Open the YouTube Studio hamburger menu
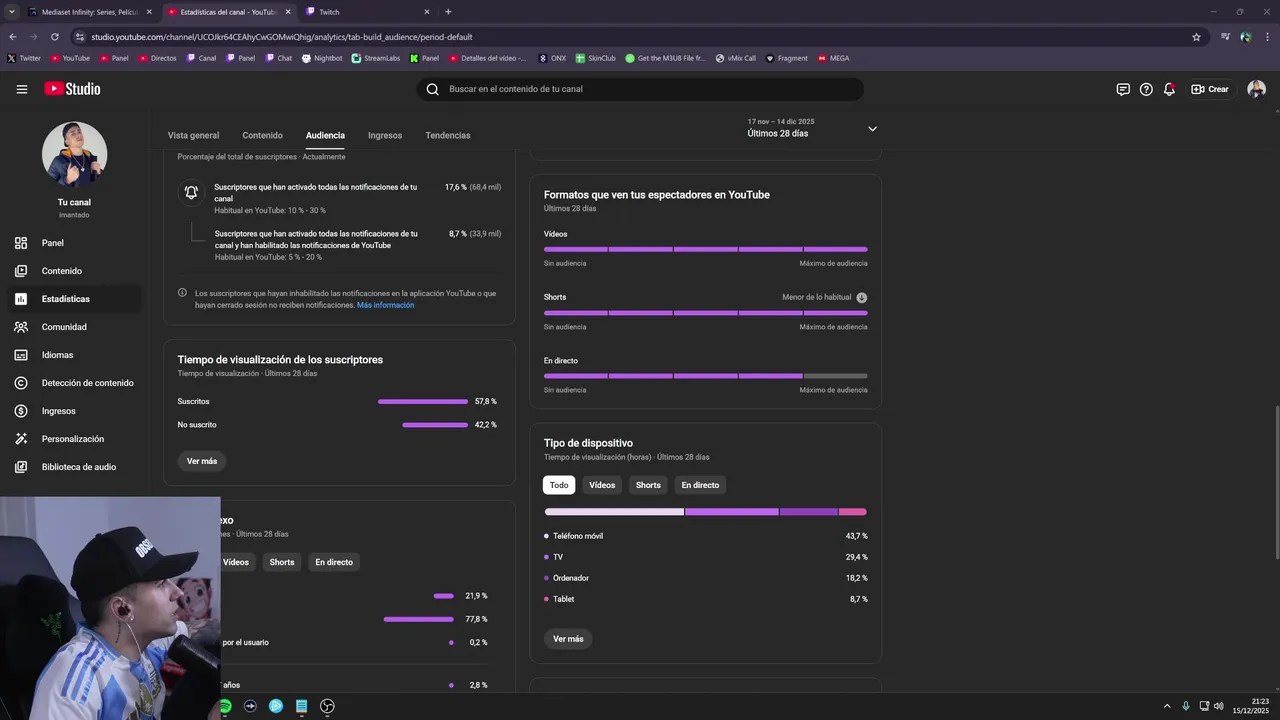 click(x=21, y=89)
